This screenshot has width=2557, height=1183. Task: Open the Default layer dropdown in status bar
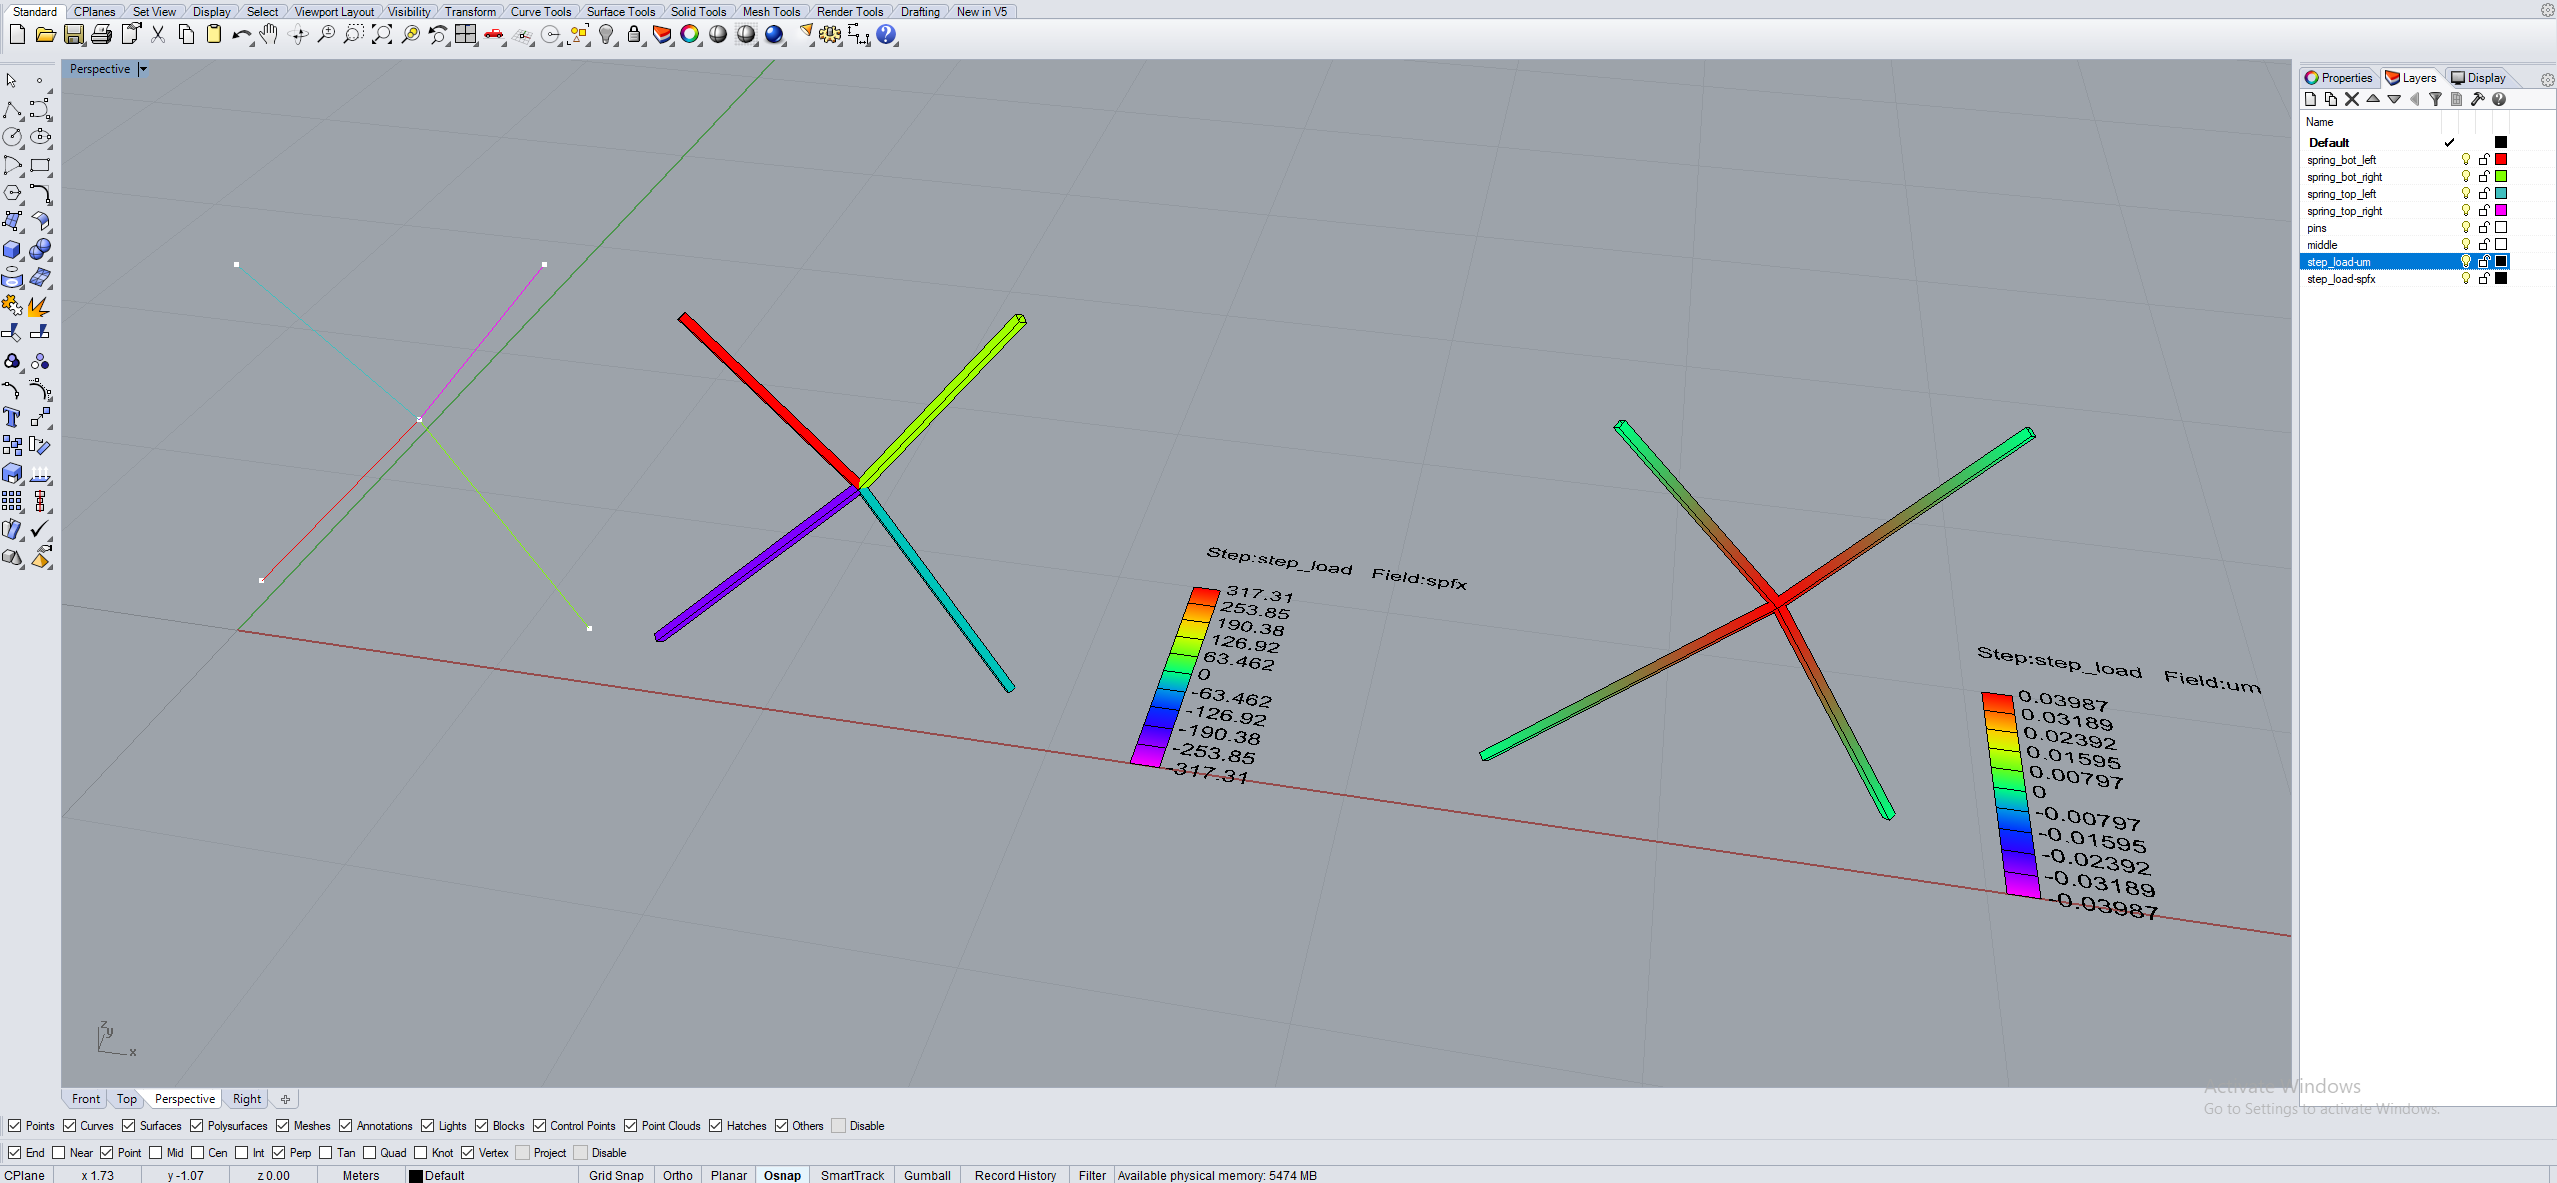click(444, 1176)
